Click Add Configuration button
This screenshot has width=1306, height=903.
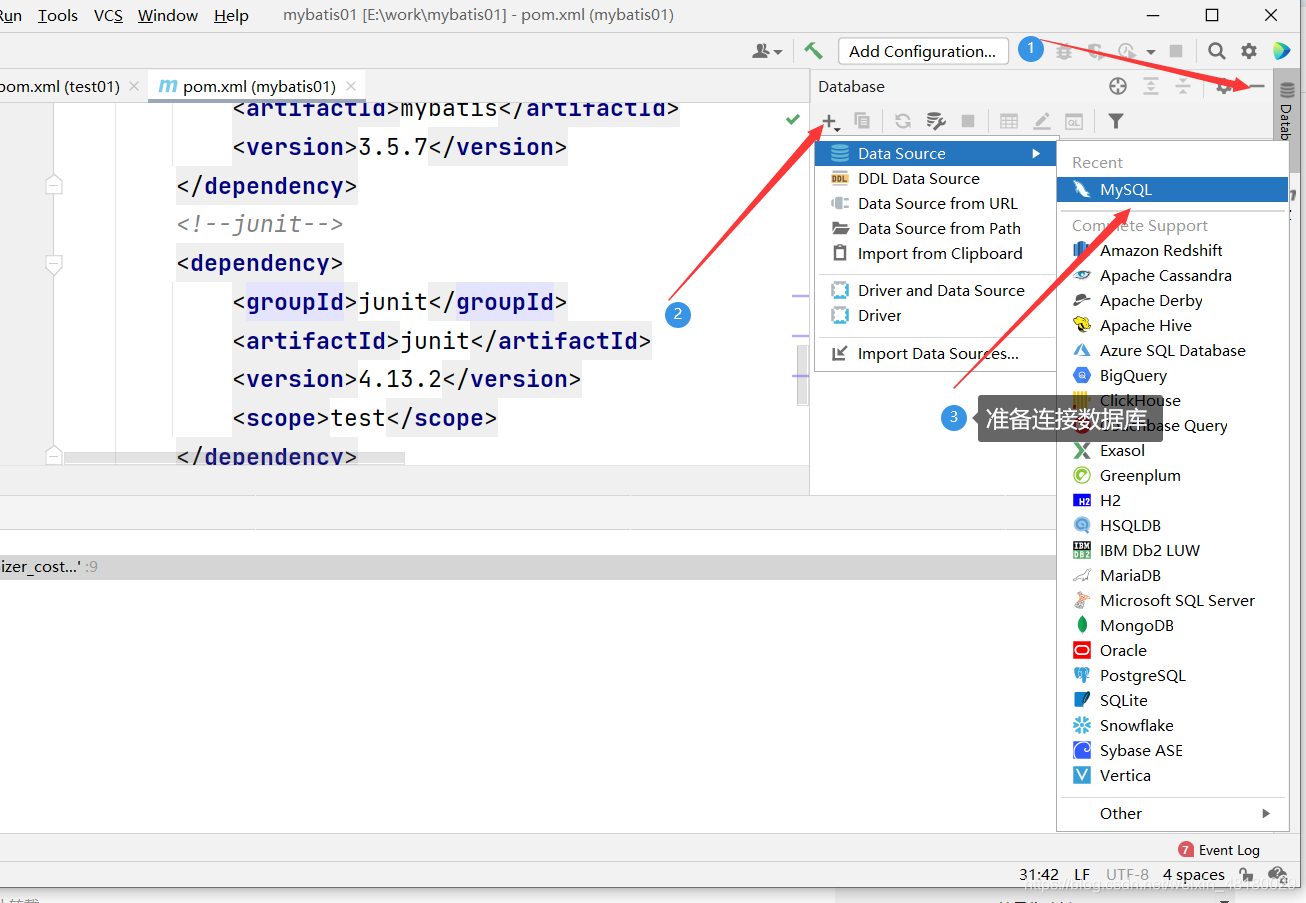pos(922,51)
